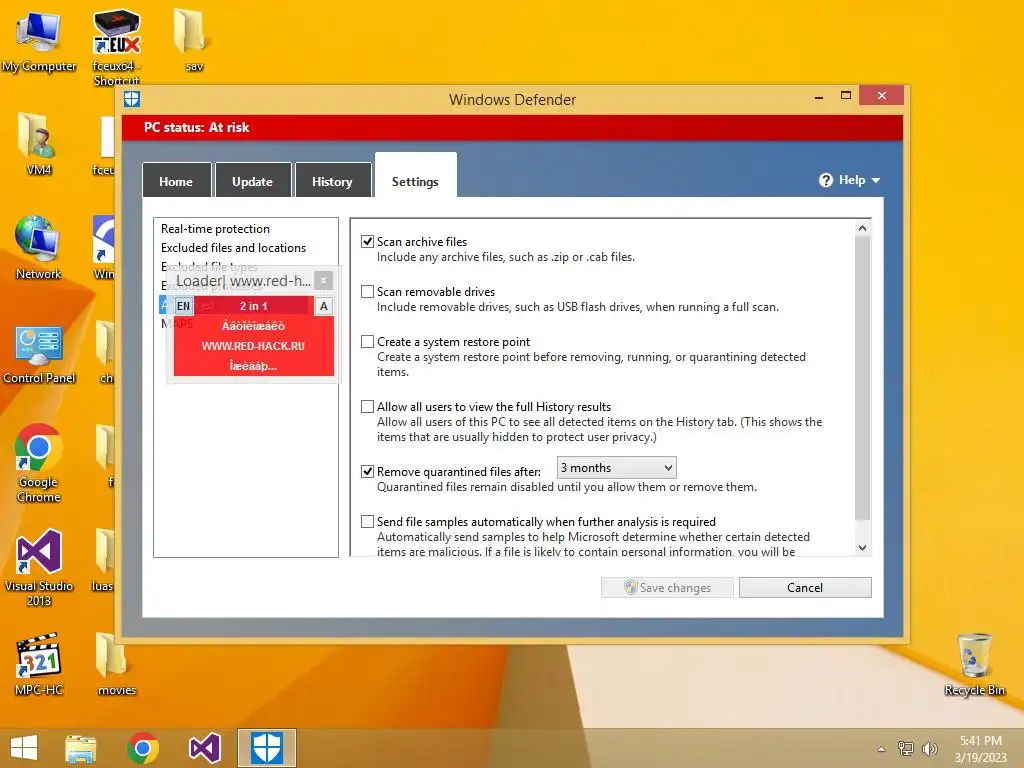This screenshot has height=768, width=1024.
Task: Switch to the History tab
Action: click(332, 180)
